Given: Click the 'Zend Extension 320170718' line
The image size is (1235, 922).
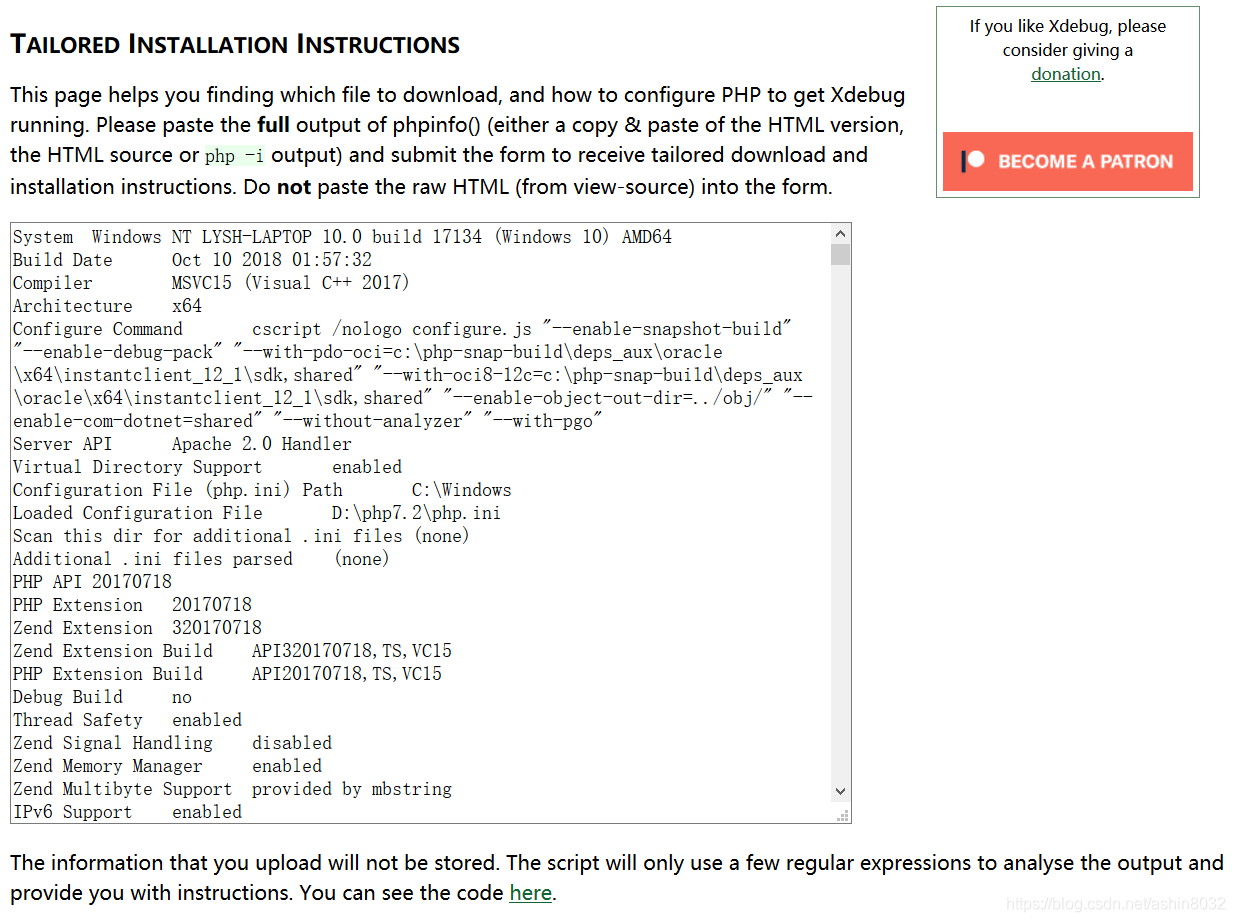Looking at the screenshot, I should (137, 628).
